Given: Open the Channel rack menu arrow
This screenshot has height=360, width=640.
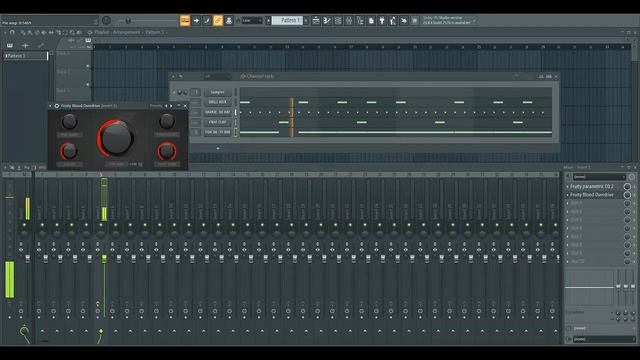Looking at the screenshot, I should (173, 76).
